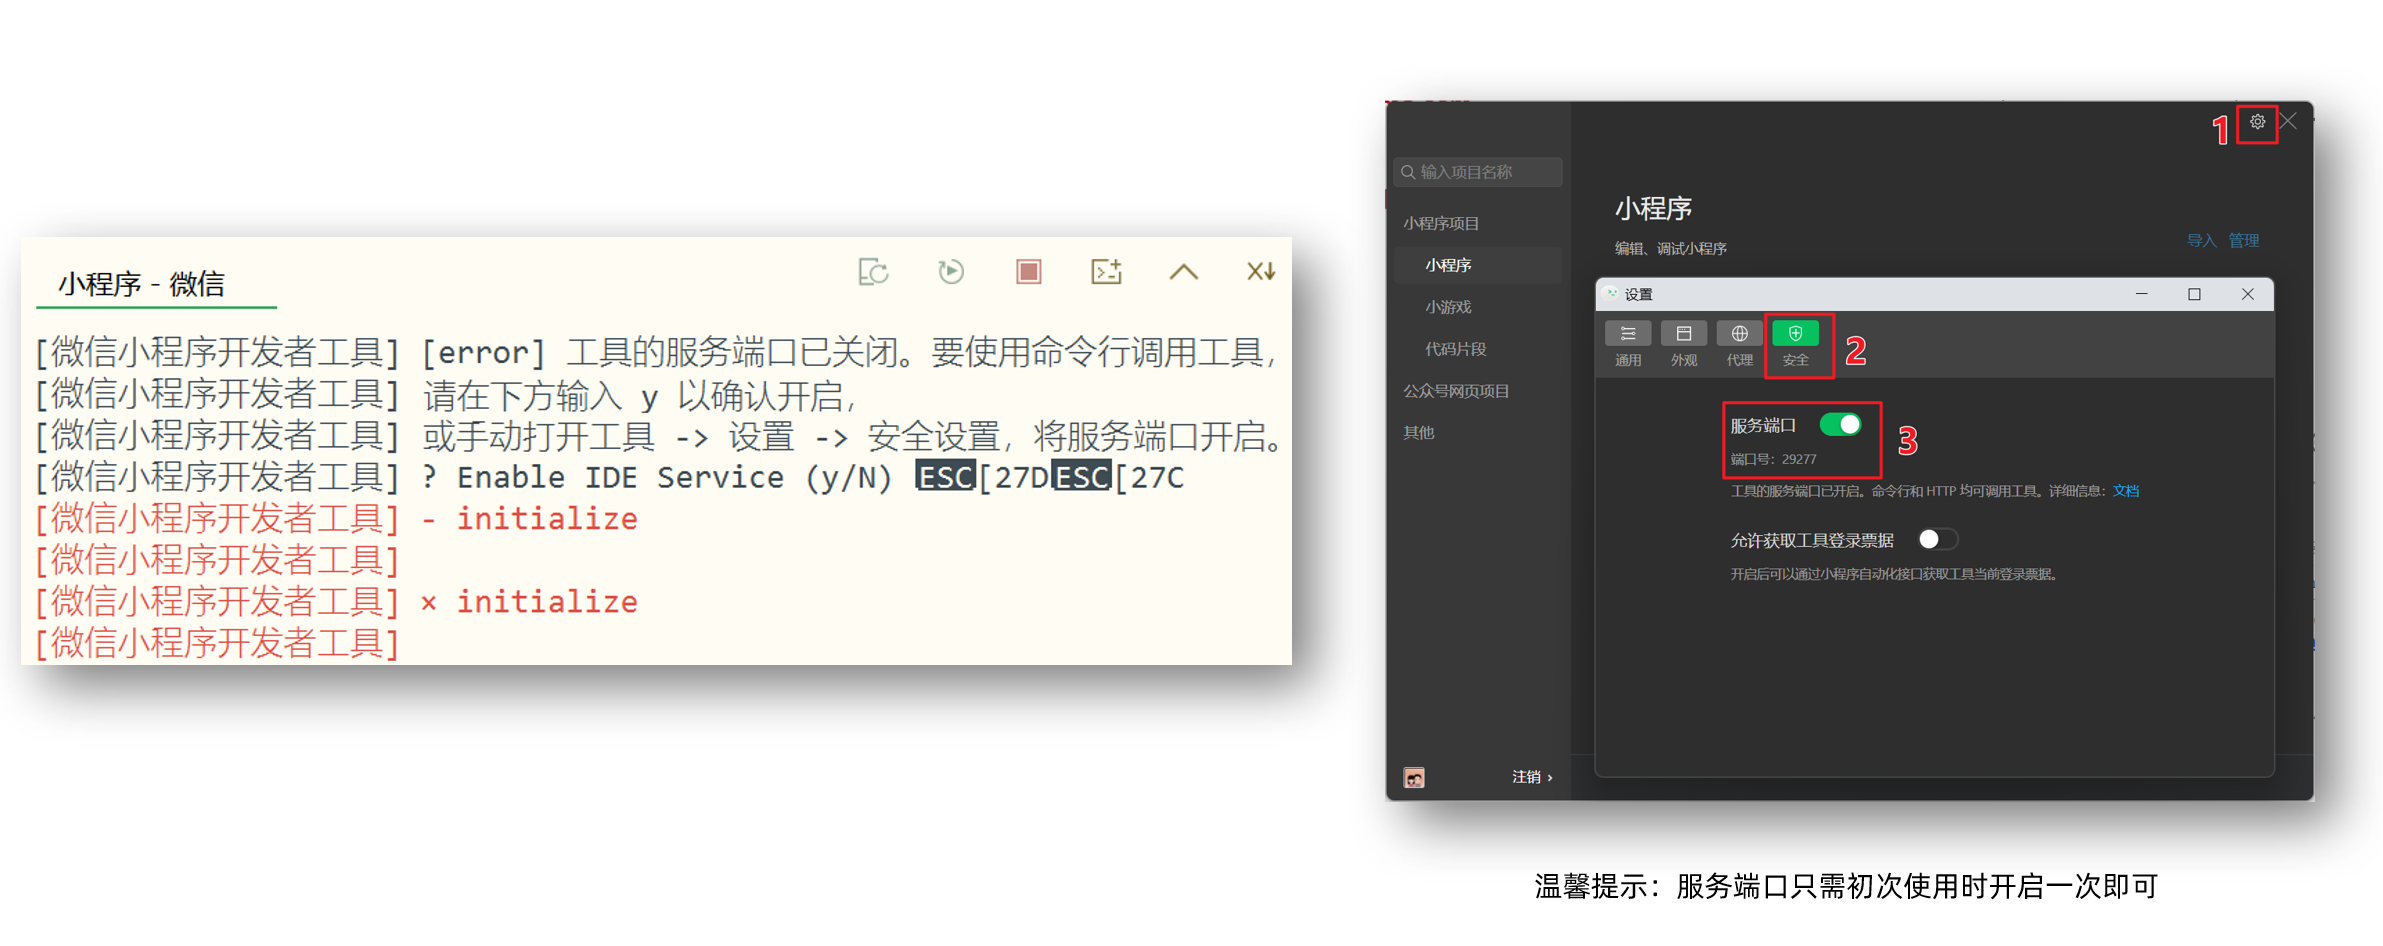Collapse the terminal panel with the chevron

pyautogui.click(x=1183, y=271)
